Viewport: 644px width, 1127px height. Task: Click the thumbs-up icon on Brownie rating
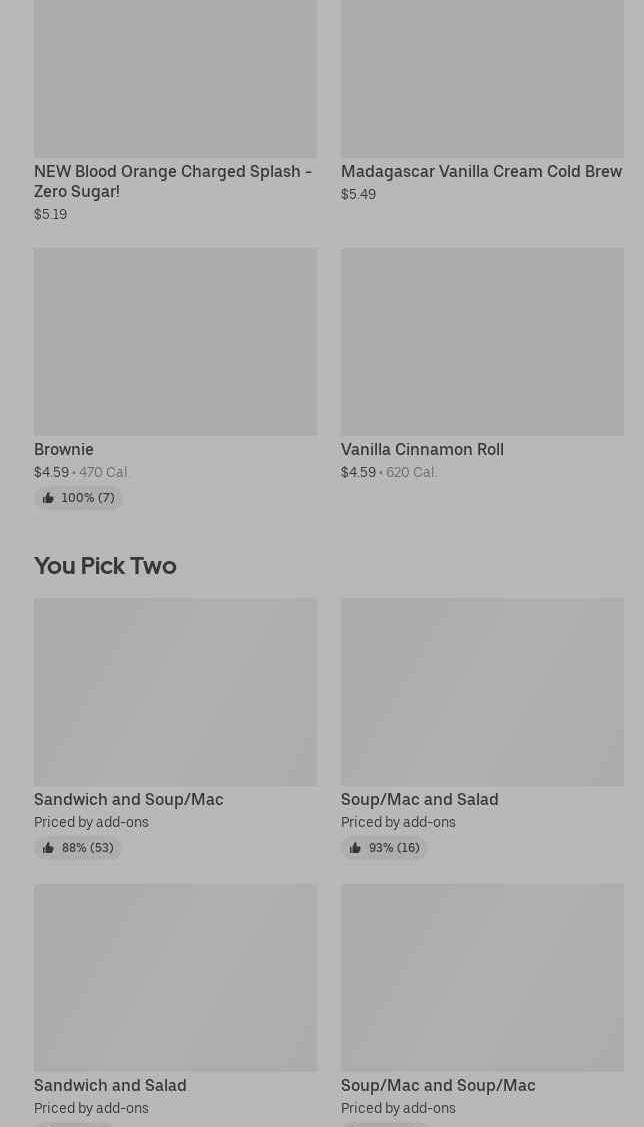tap(48, 498)
